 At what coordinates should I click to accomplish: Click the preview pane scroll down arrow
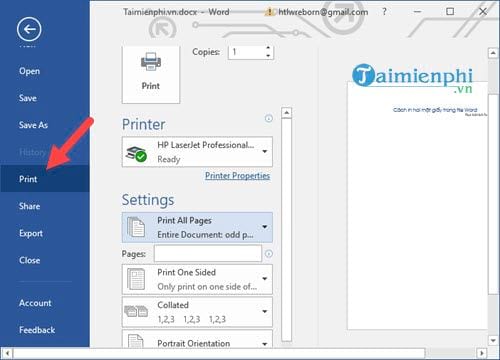click(493, 341)
